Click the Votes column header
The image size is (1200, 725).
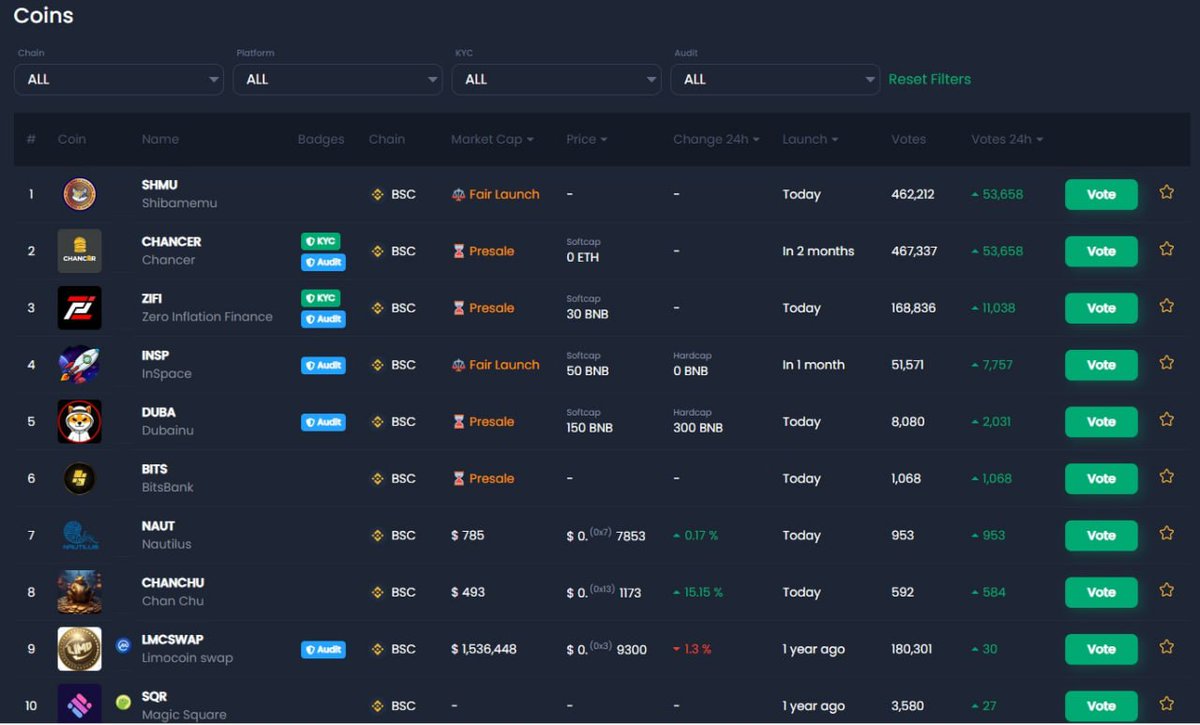click(x=909, y=139)
